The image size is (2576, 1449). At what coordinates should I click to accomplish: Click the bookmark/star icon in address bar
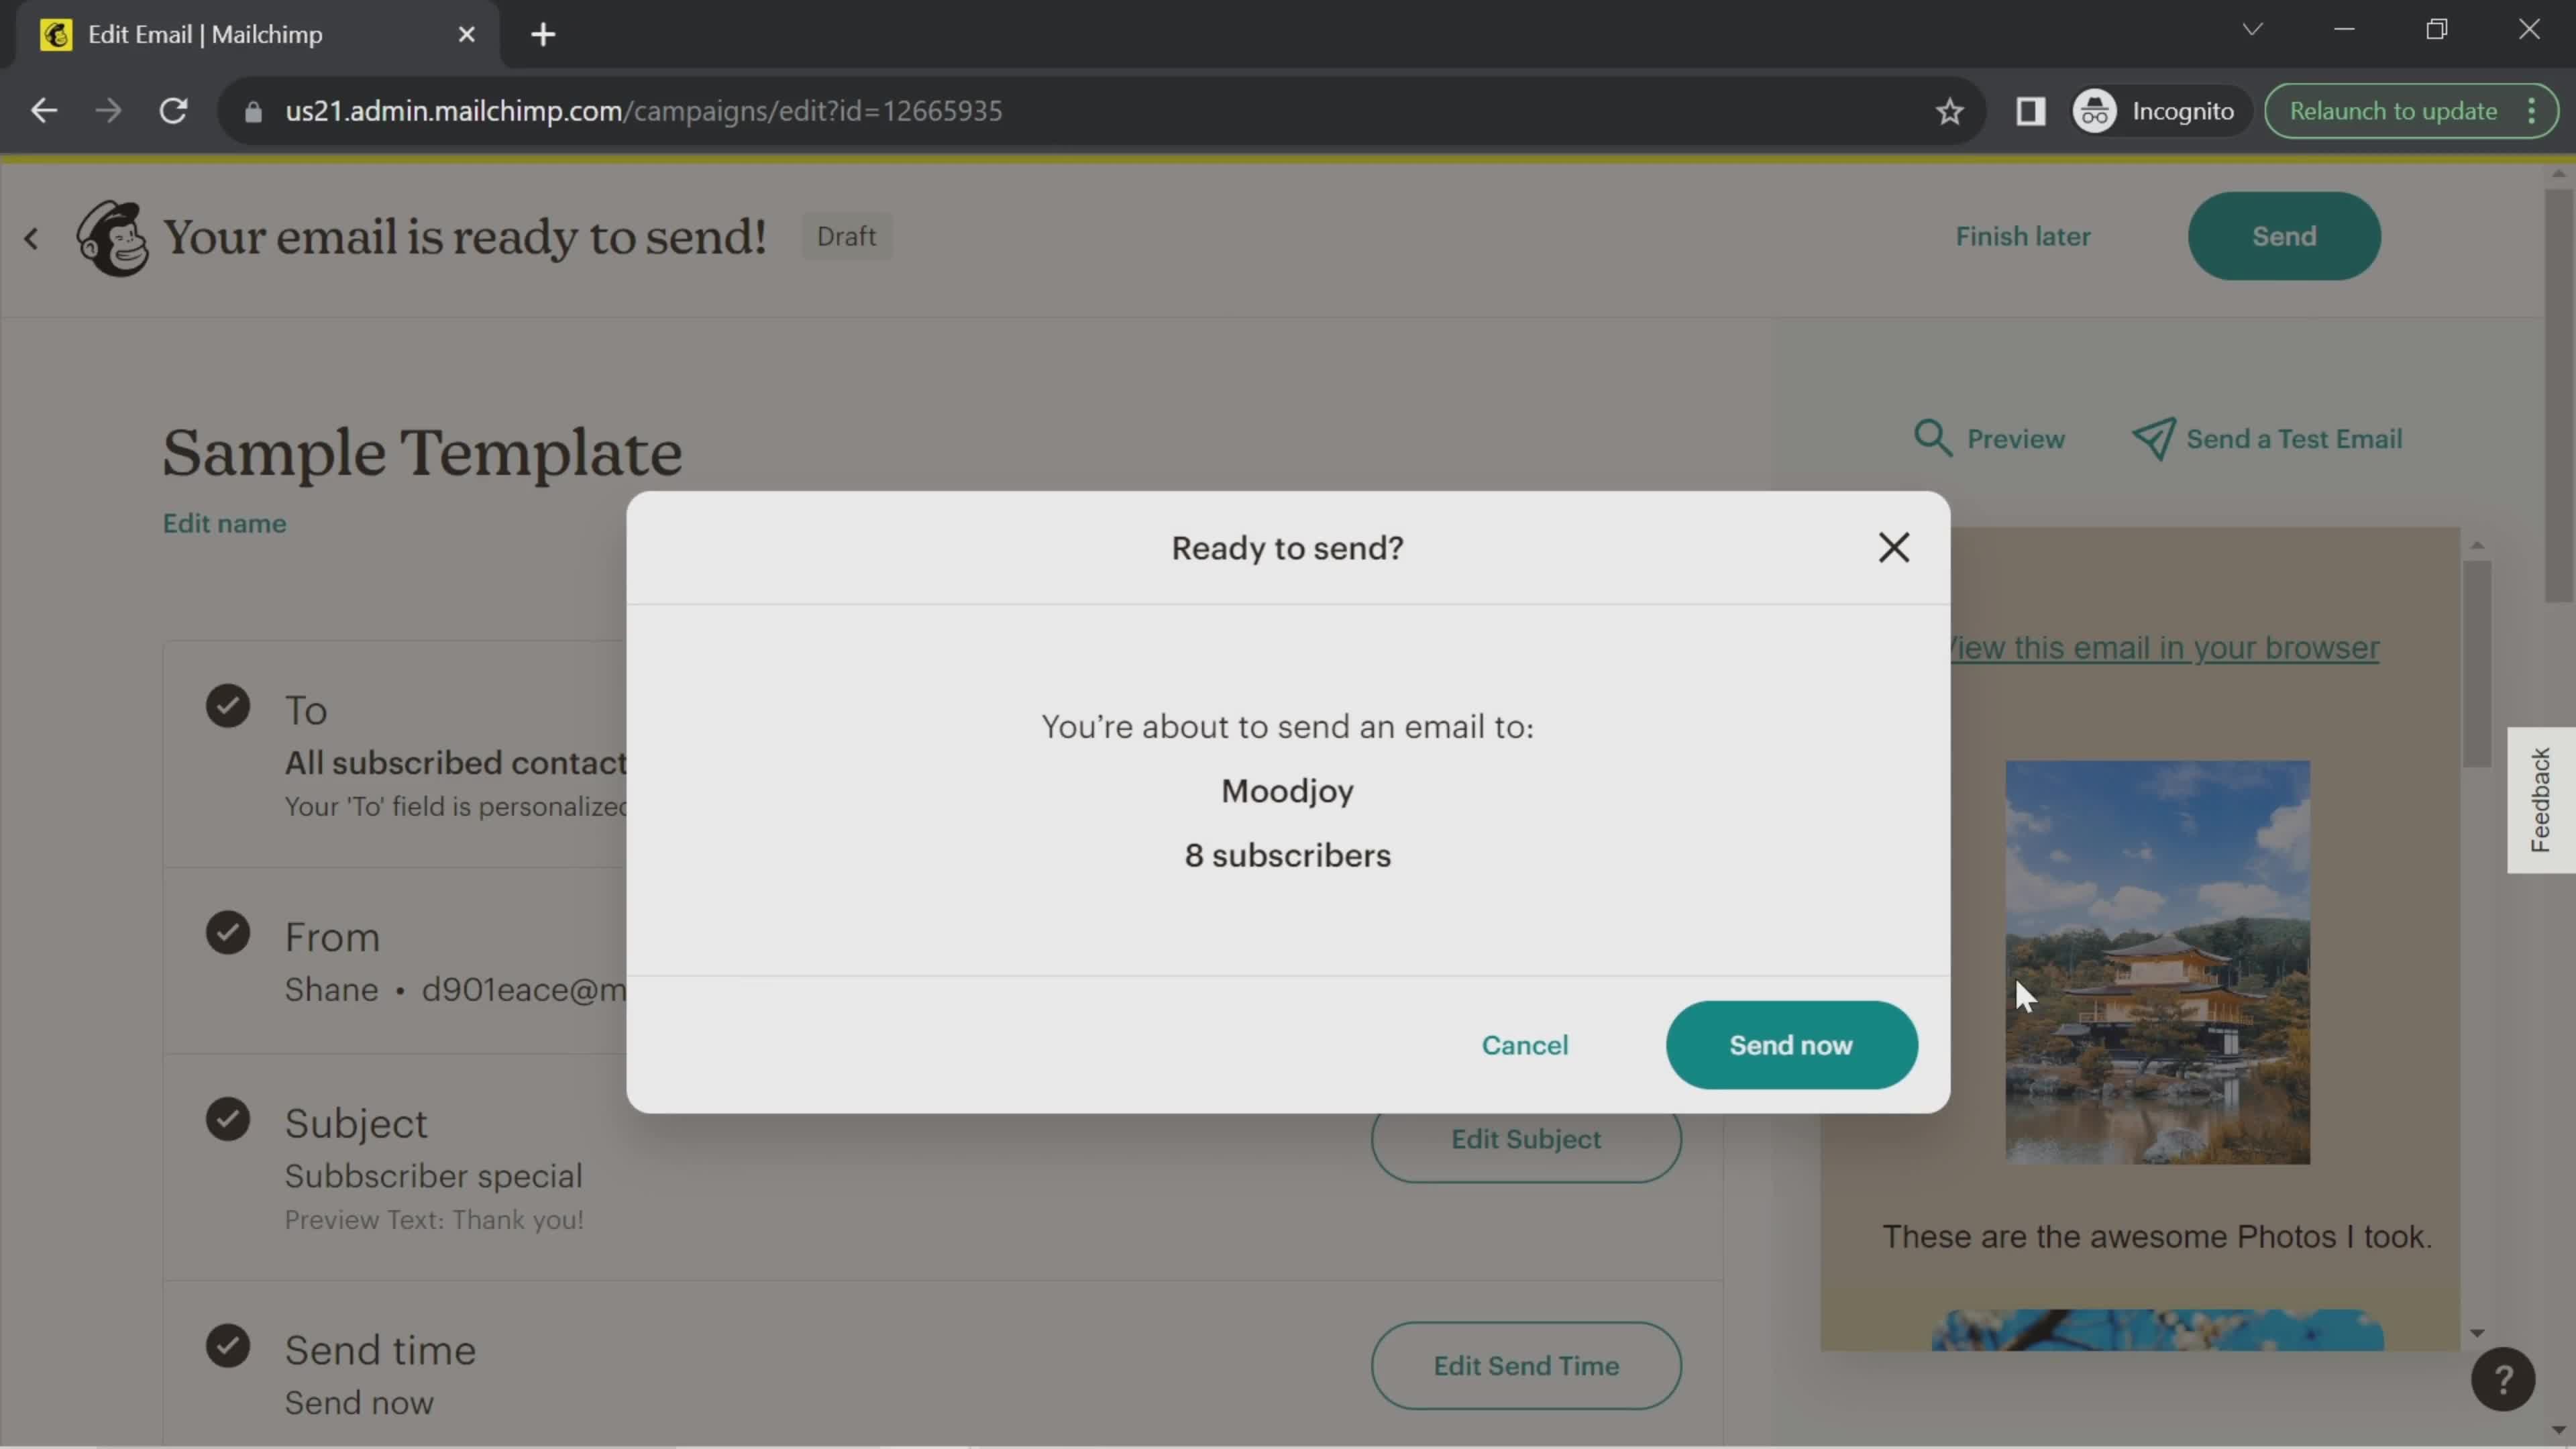click(x=1949, y=110)
